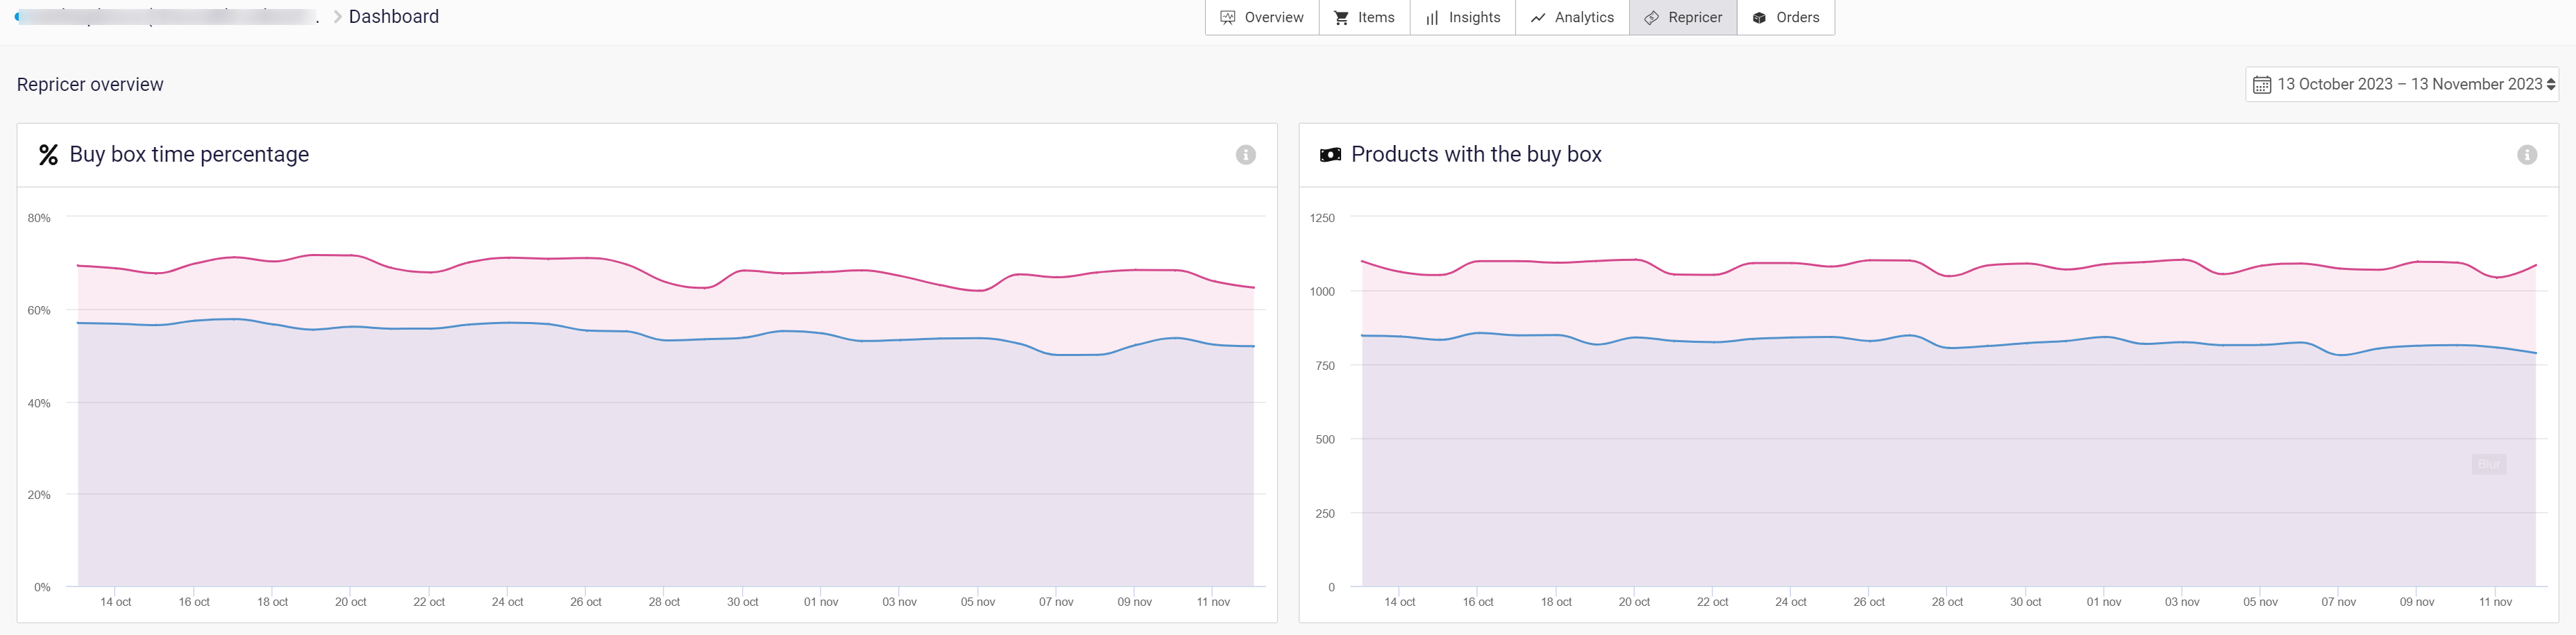Show info for Products with the buy box
Screen dimensions: 2576x635
pyautogui.click(x=2526, y=155)
